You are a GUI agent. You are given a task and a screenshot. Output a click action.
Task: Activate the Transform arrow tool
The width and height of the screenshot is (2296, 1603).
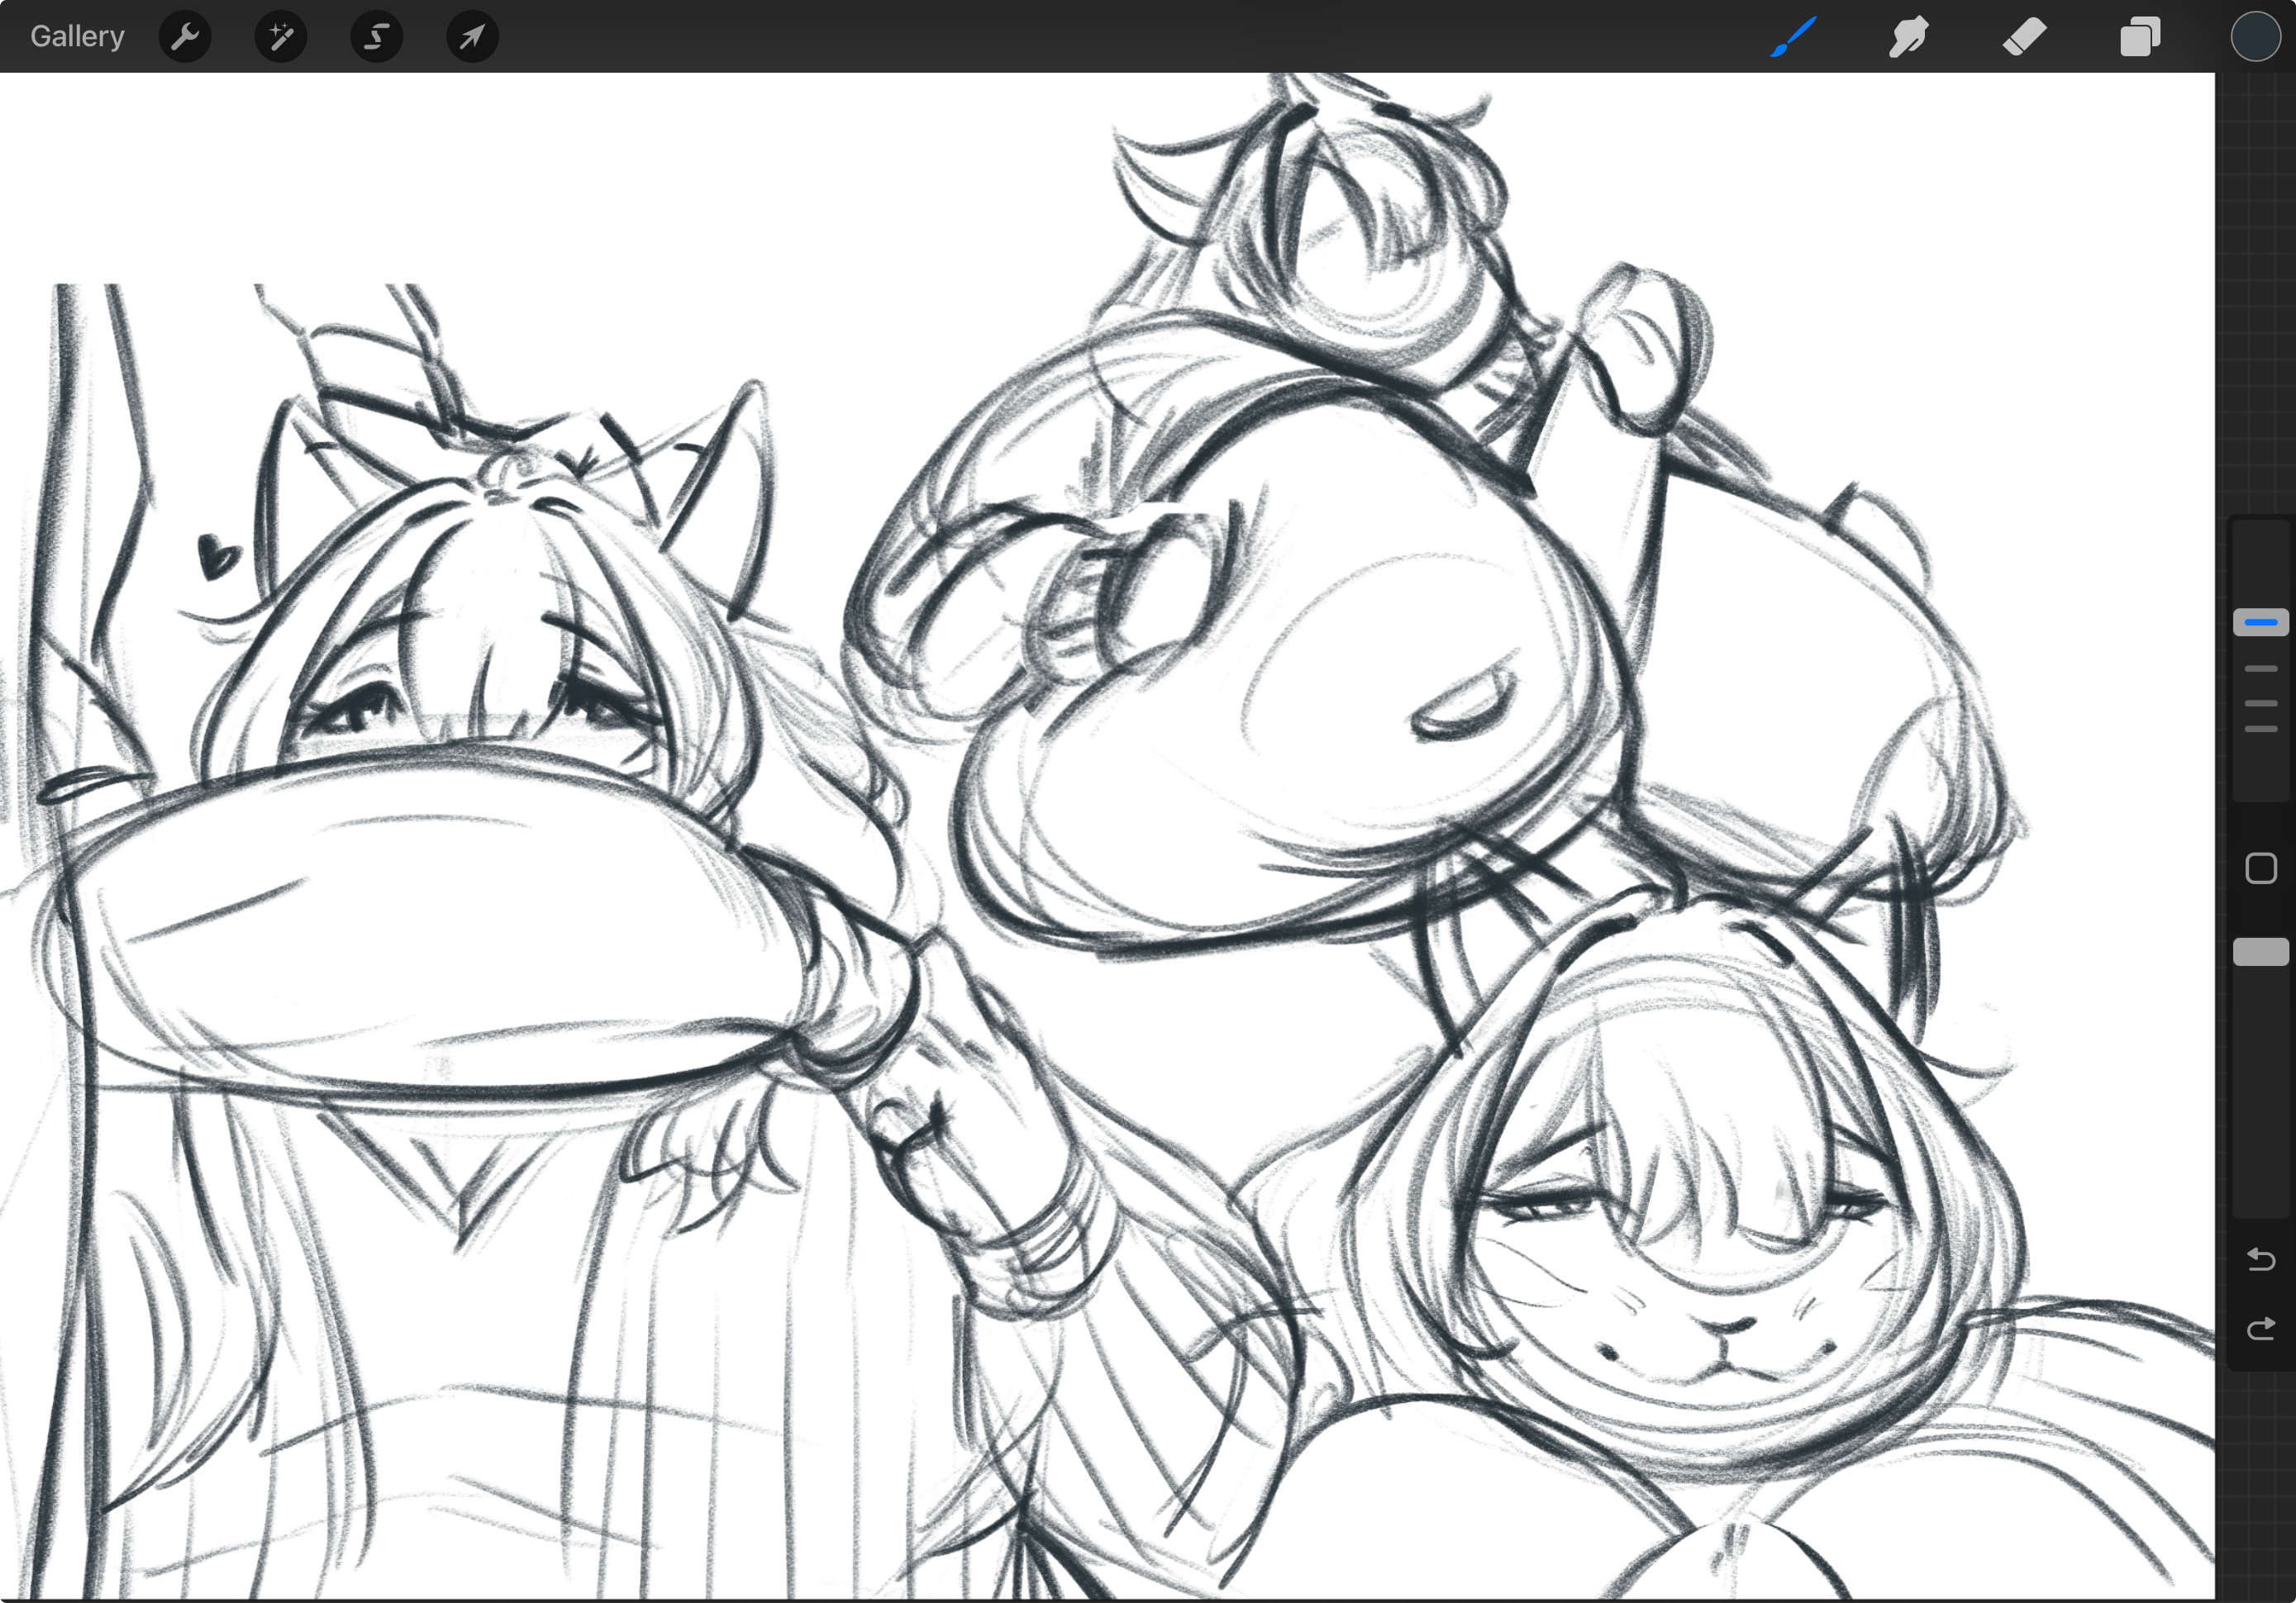click(x=471, y=37)
